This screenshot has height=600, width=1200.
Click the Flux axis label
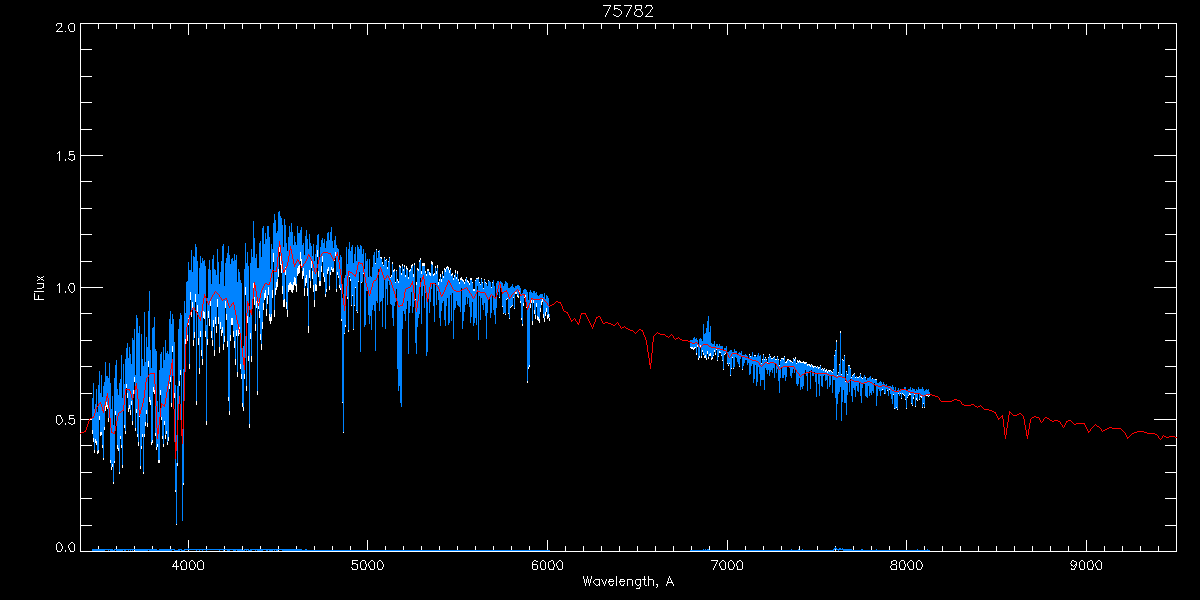pyautogui.click(x=40, y=288)
